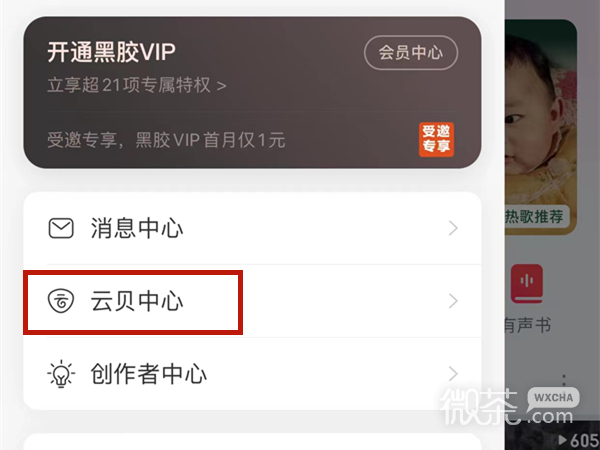Viewport: 600px width, 450px height.
Task: Select the 创作者中心 menu item
Action: (x=252, y=374)
